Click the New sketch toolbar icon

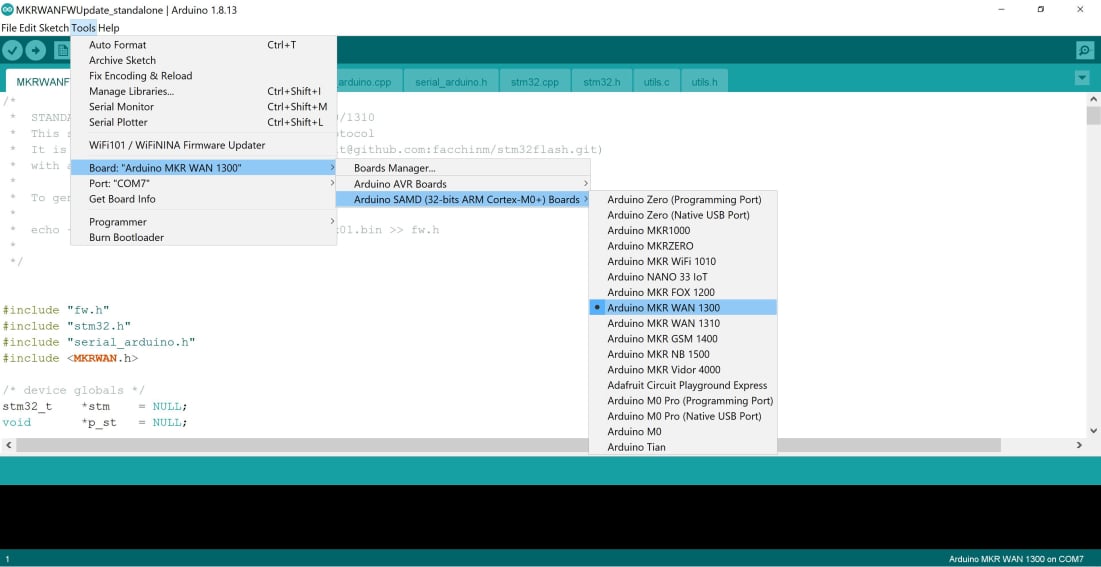pyautogui.click(x=61, y=50)
